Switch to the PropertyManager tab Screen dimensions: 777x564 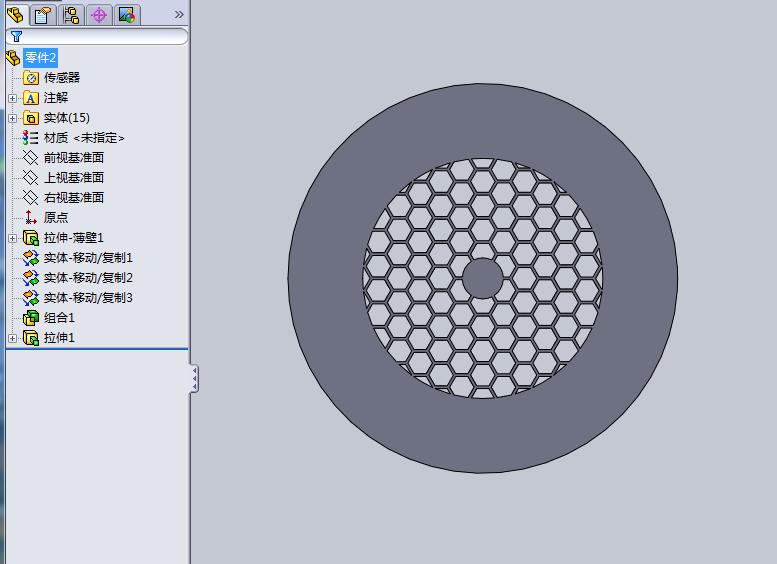(43, 15)
